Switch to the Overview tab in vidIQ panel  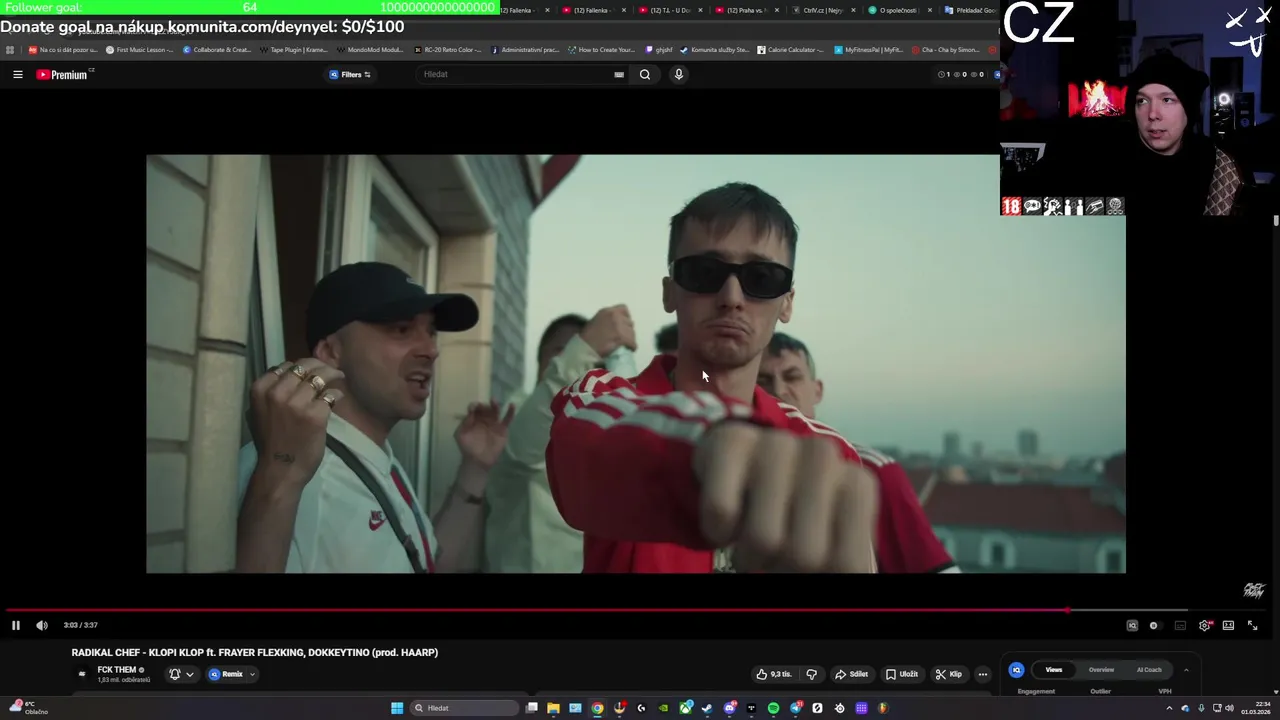[x=1101, y=670]
